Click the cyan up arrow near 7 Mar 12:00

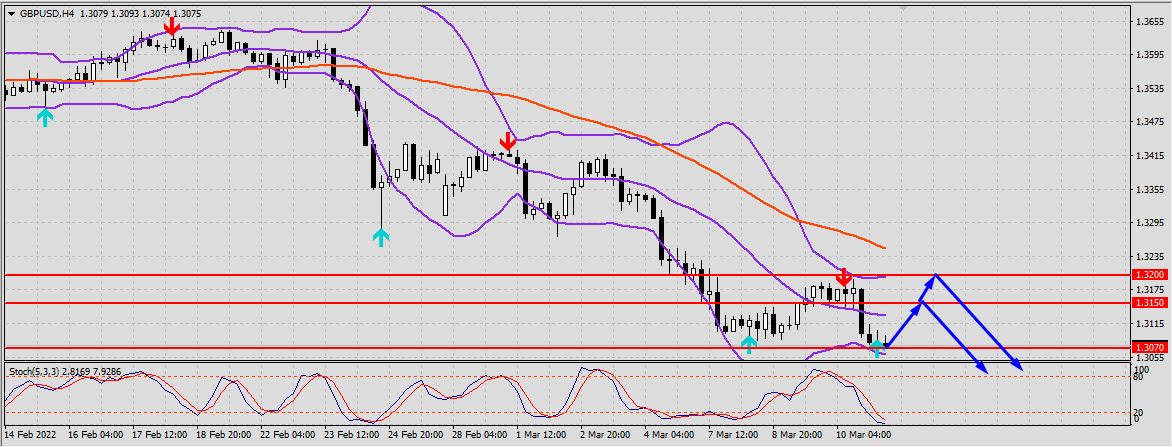pyautogui.click(x=749, y=345)
